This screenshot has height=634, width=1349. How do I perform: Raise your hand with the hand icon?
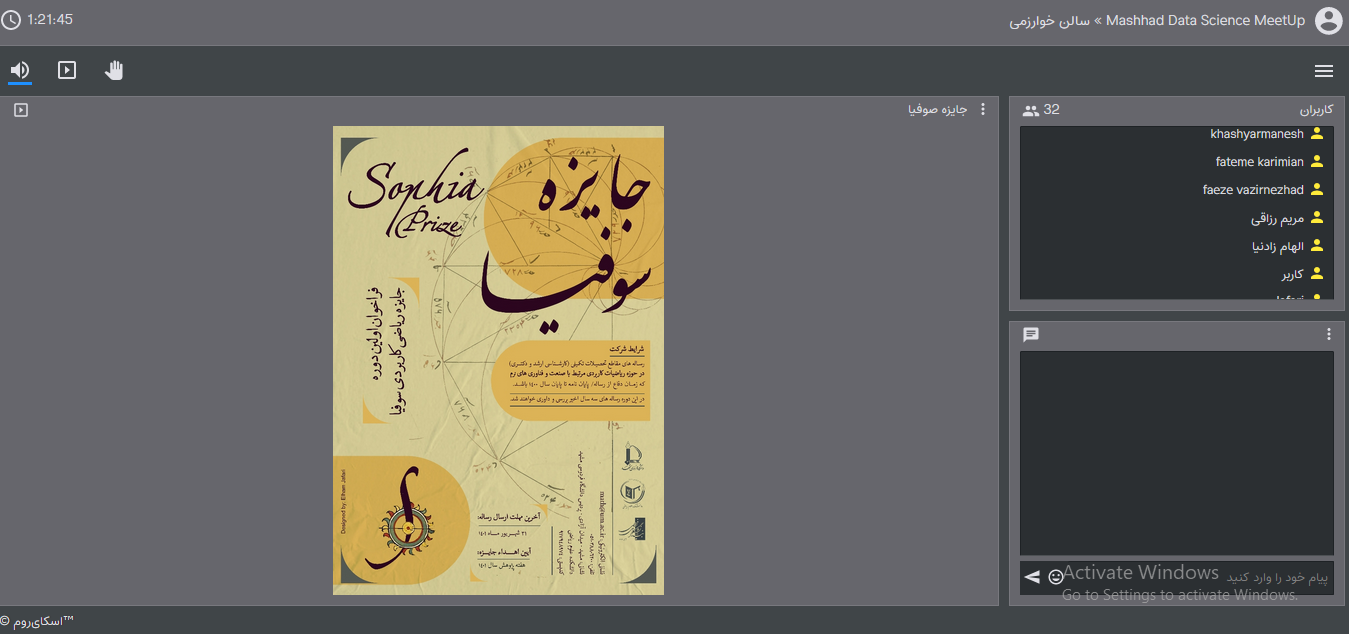point(114,70)
